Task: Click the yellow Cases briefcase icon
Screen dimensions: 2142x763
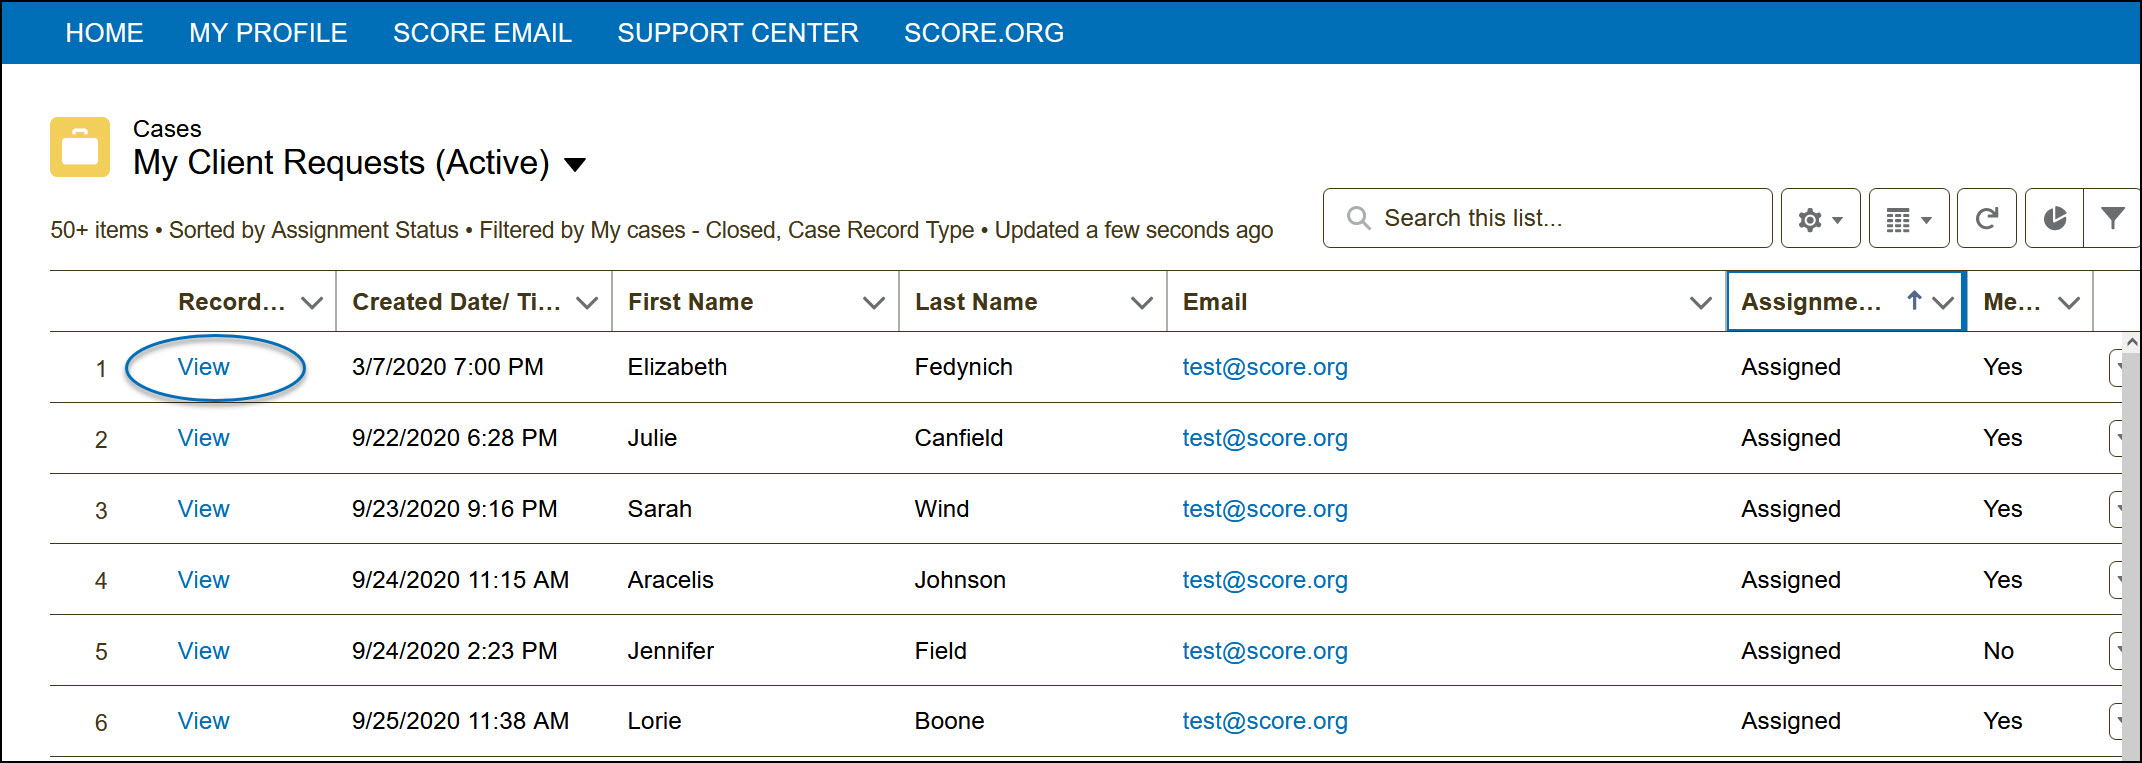Action: point(80,147)
